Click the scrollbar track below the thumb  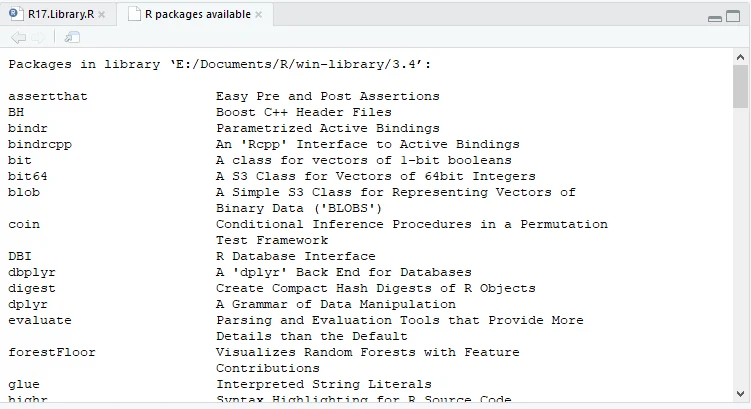coord(741,250)
